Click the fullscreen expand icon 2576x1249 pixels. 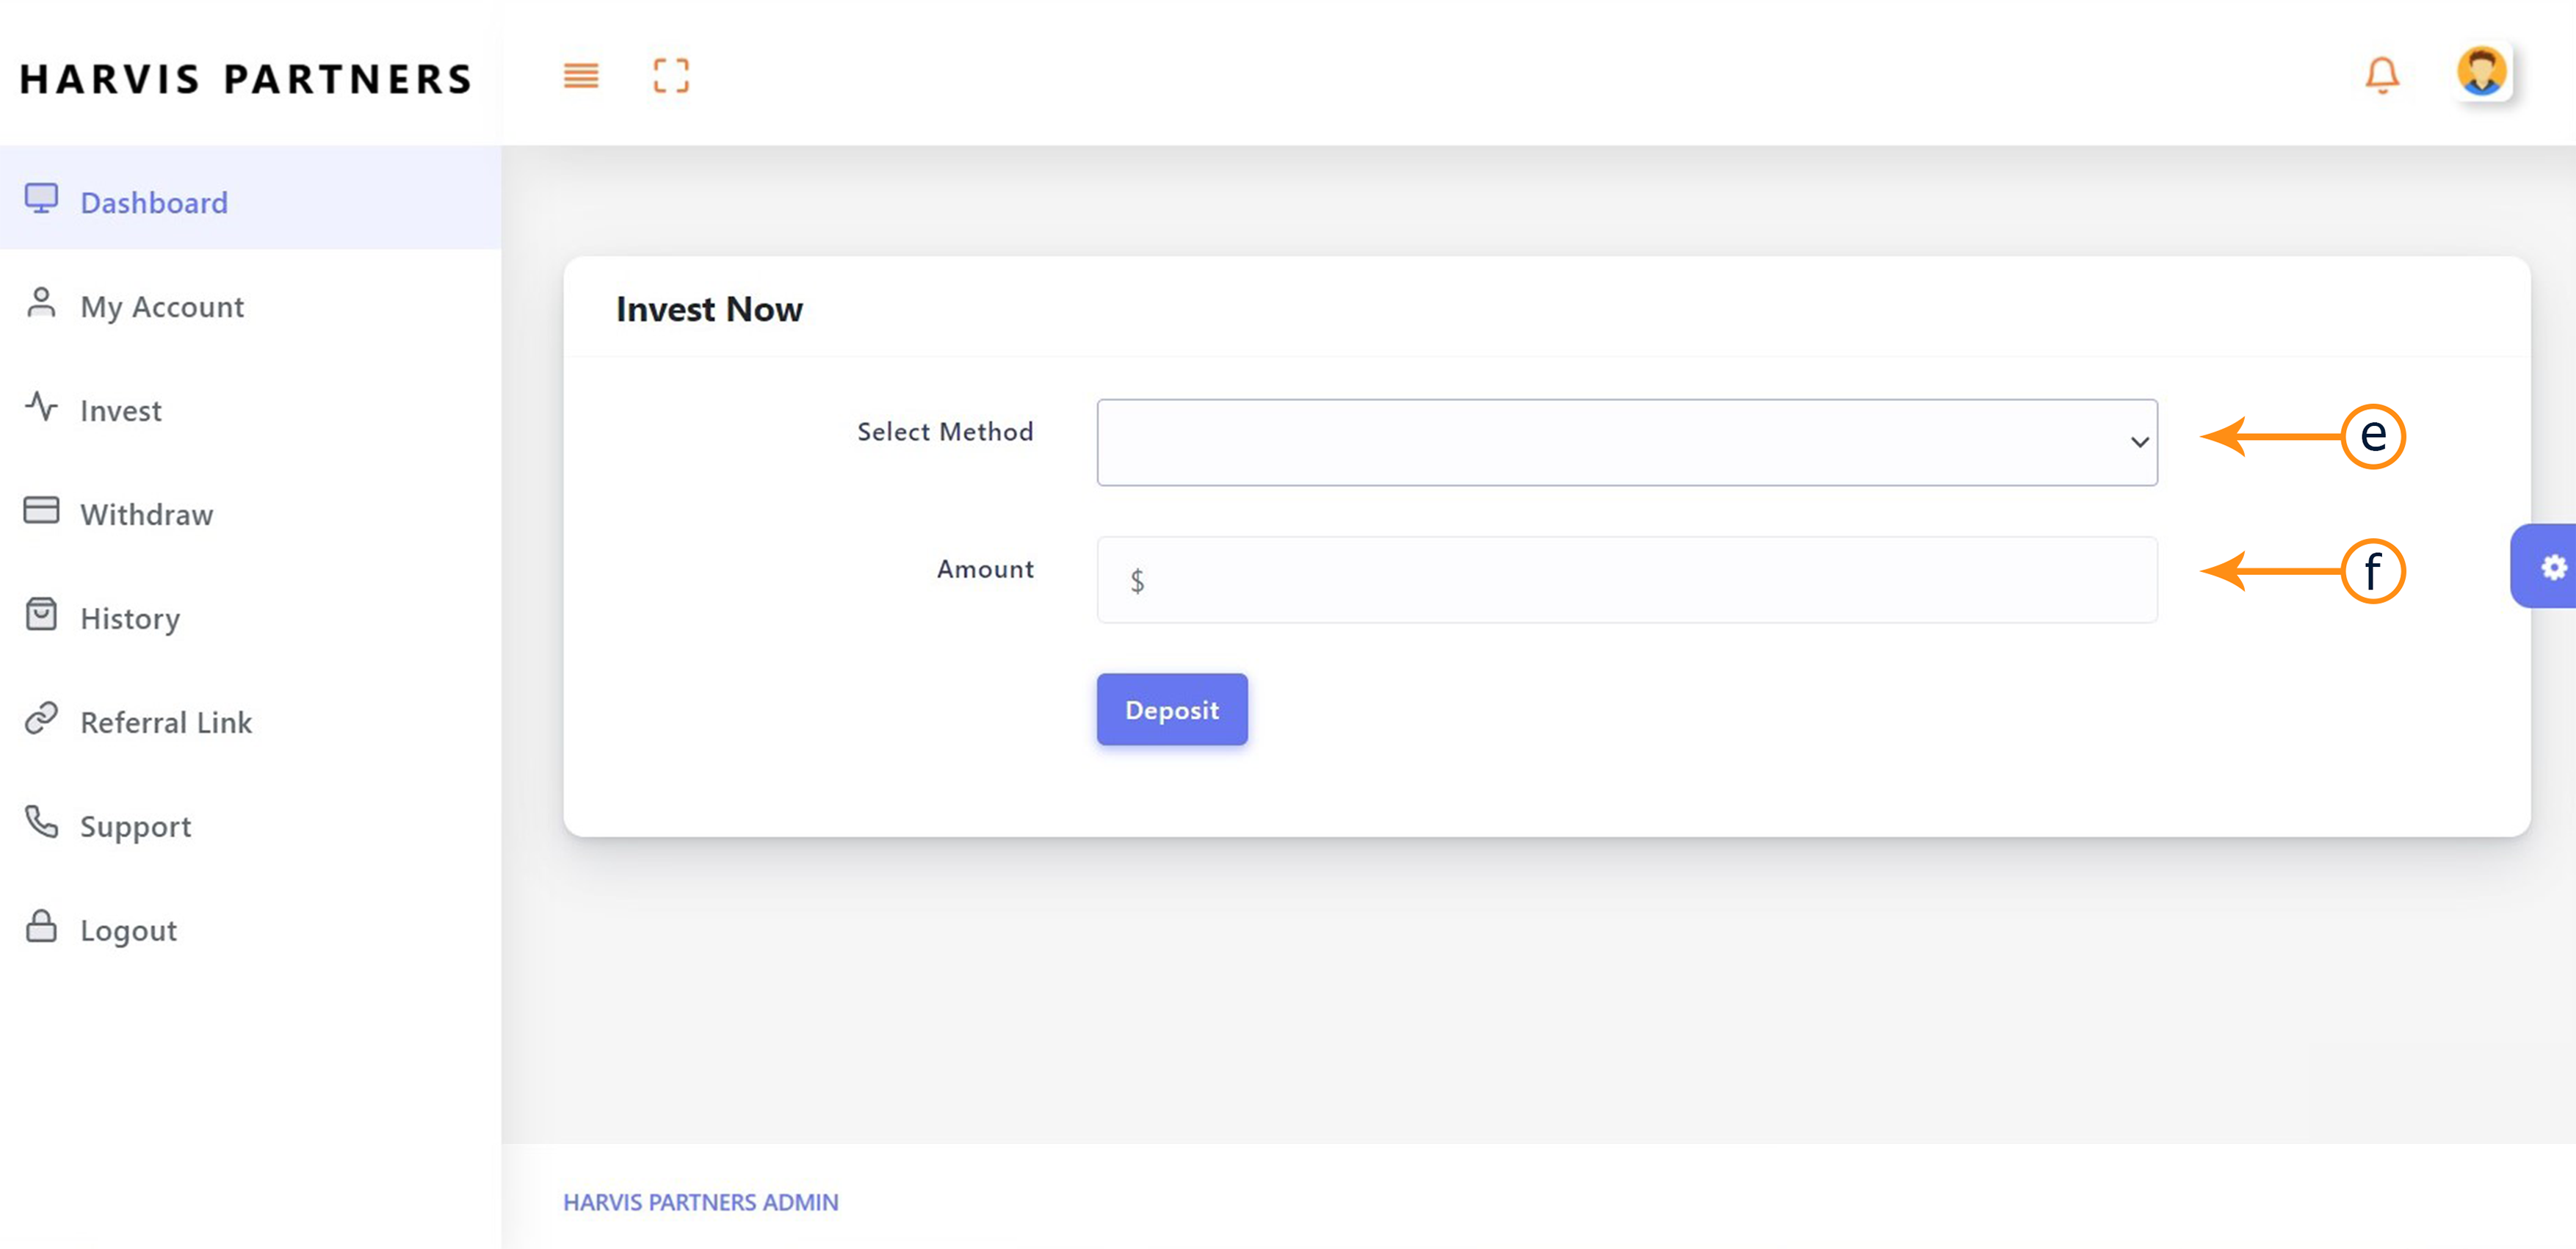pyautogui.click(x=671, y=76)
